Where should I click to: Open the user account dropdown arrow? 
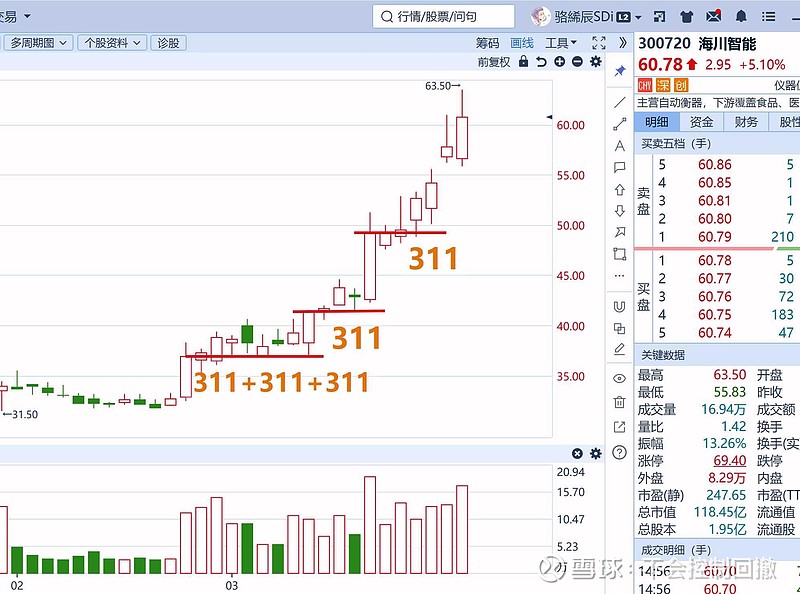click(638, 17)
